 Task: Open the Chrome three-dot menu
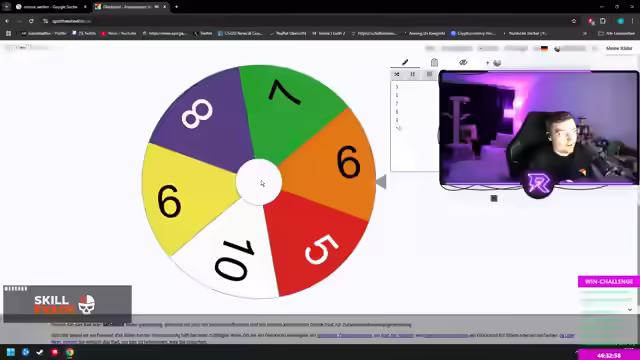click(x=633, y=21)
